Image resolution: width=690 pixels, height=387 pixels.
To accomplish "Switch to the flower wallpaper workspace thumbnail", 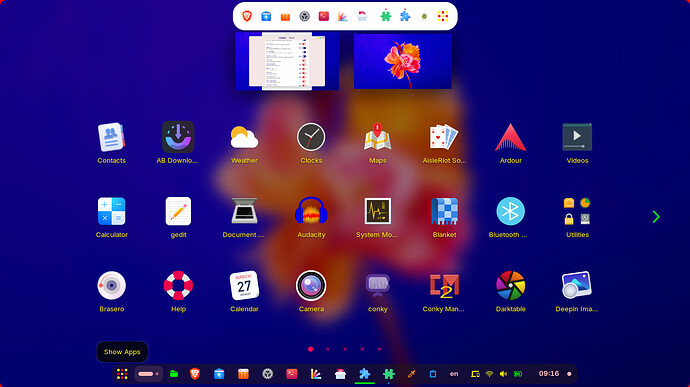I will (x=403, y=62).
